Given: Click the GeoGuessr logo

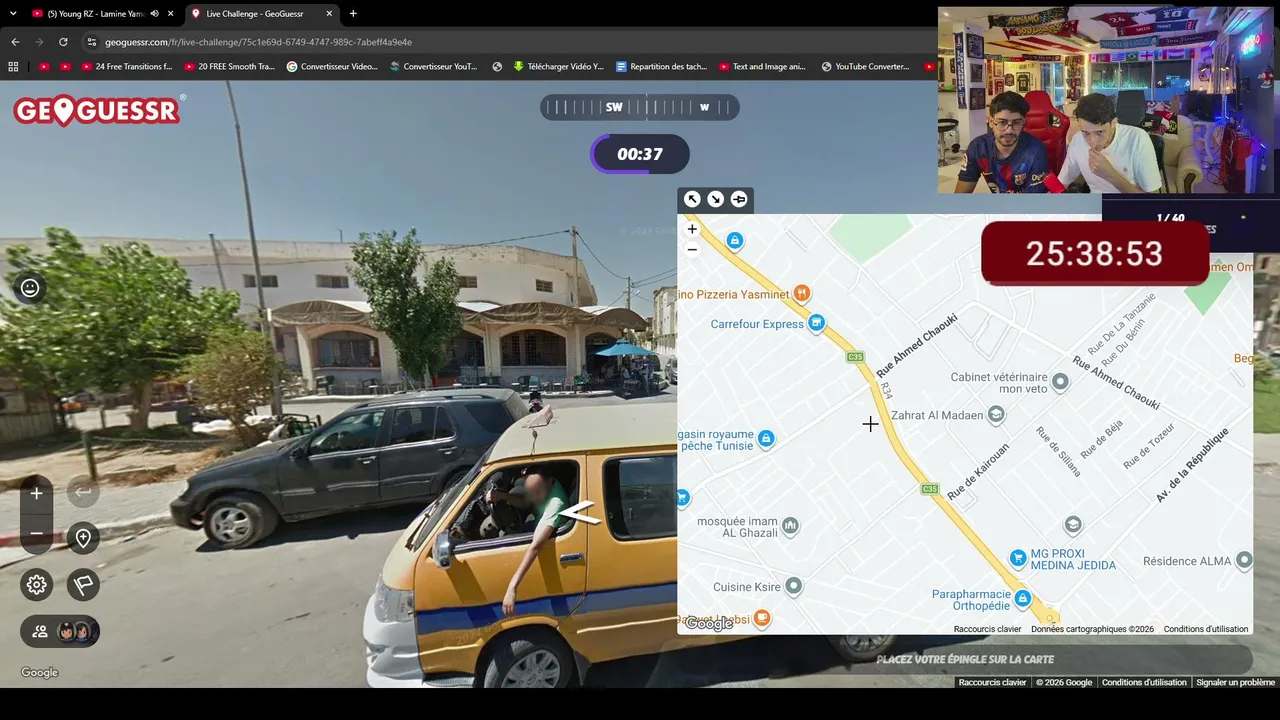Looking at the screenshot, I should 98,110.
